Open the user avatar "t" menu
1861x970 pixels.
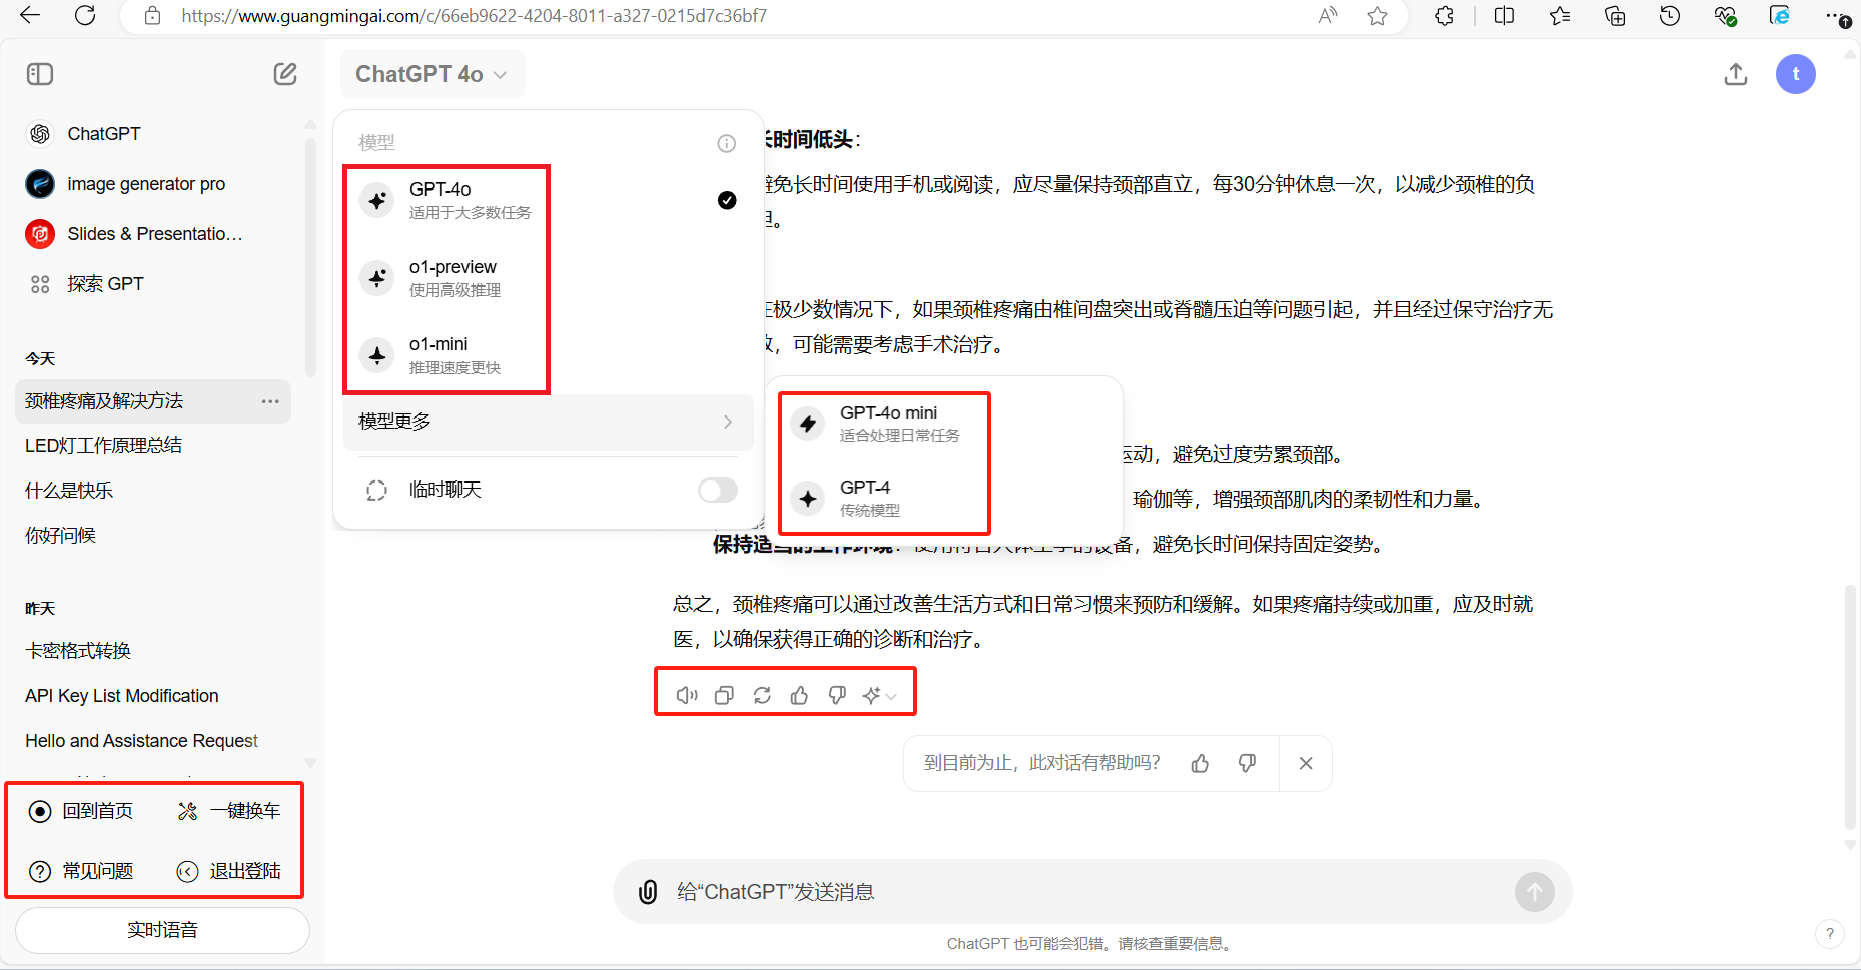(1796, 74)
